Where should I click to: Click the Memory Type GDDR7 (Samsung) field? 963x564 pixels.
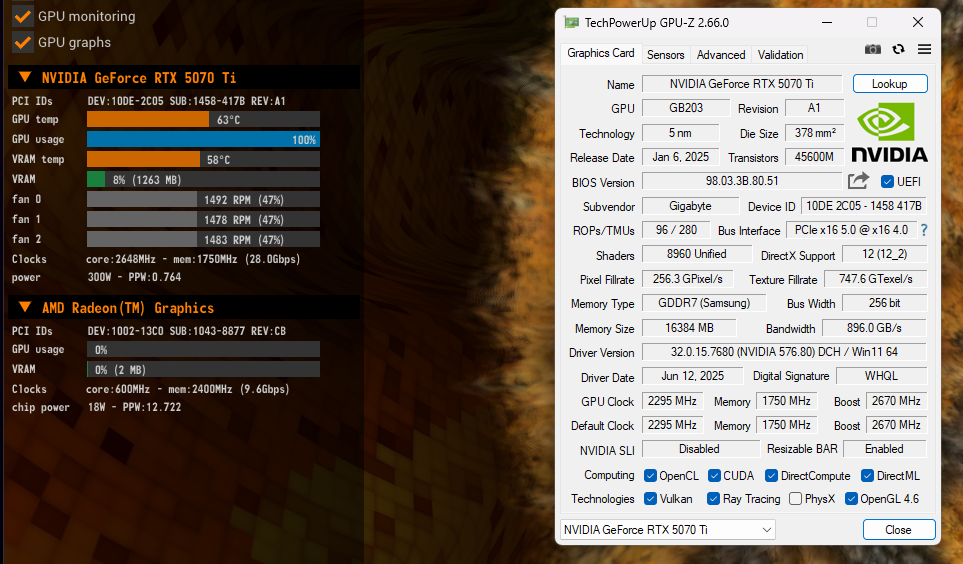click(x=704, y=303)
